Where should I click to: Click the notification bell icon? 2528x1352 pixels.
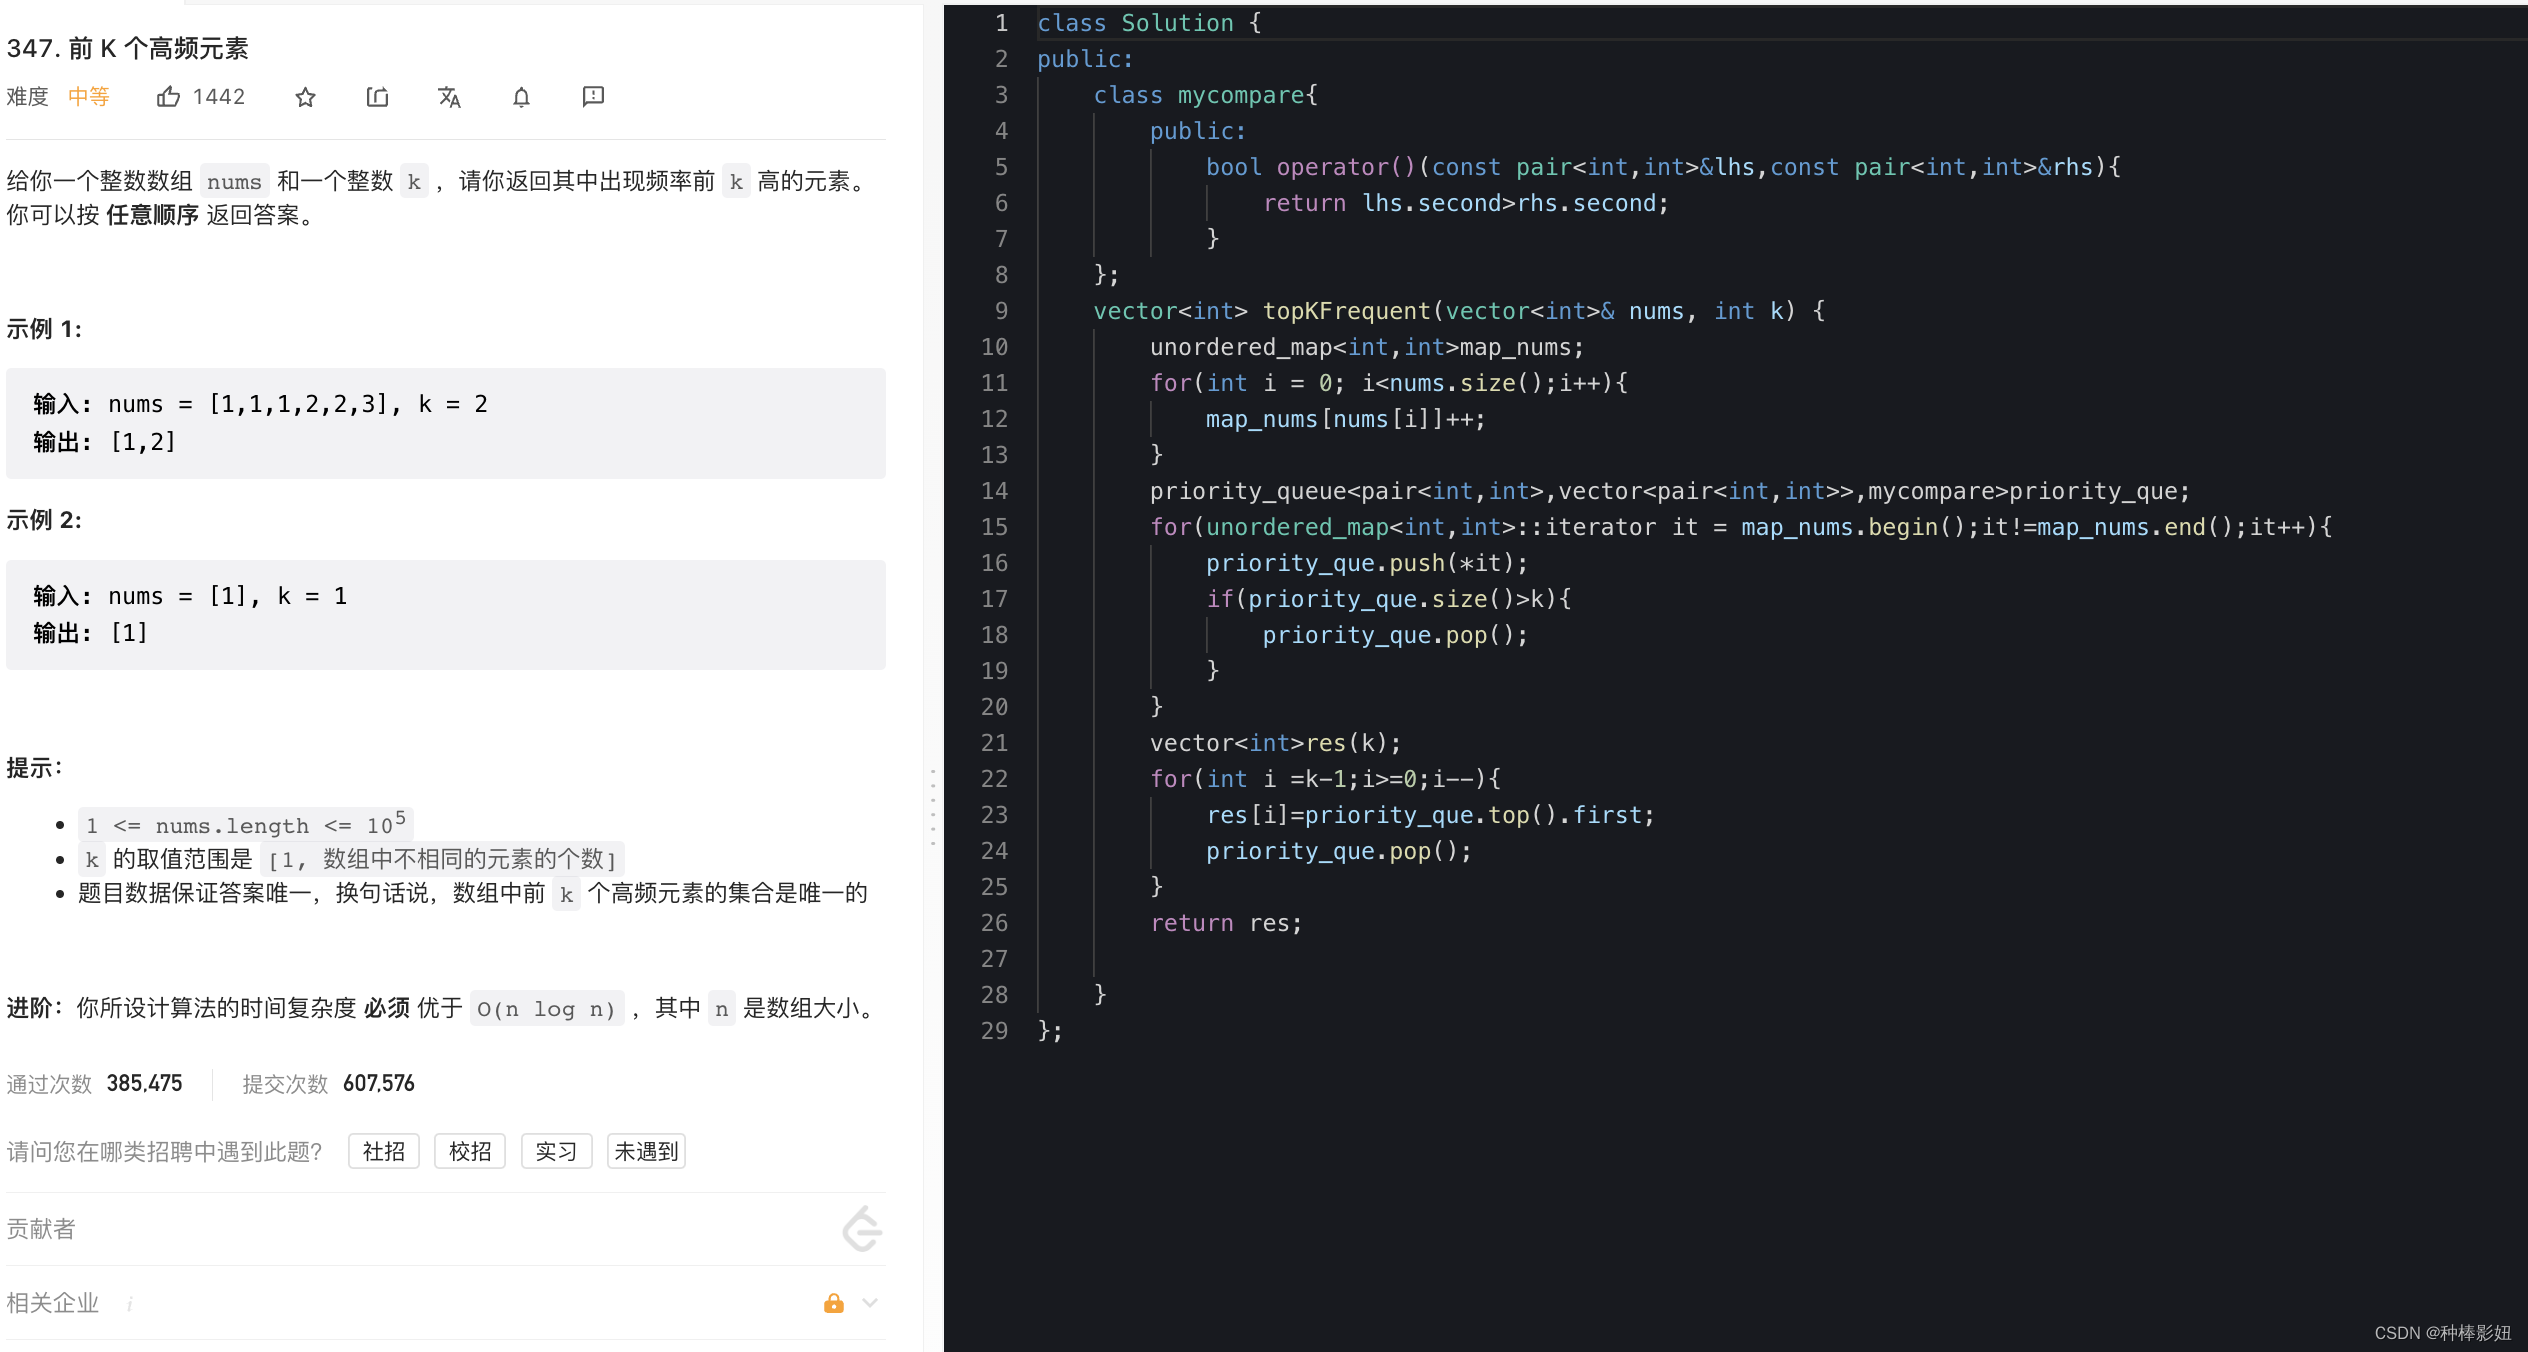point(521,97)
